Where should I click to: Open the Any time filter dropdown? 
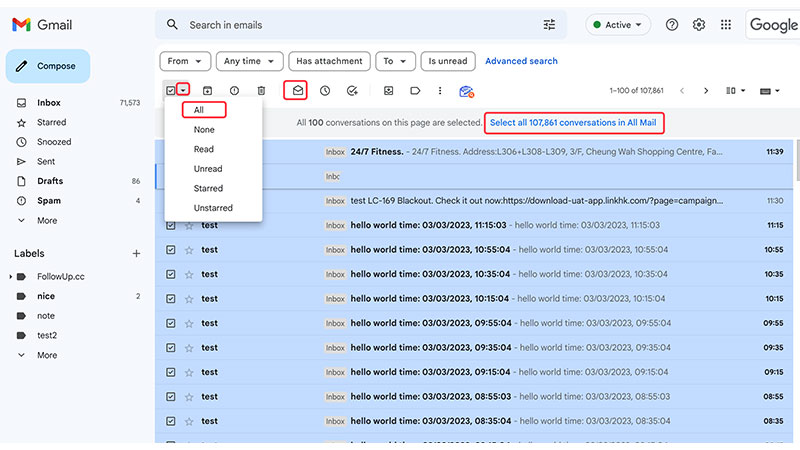[x=249, y=61]
